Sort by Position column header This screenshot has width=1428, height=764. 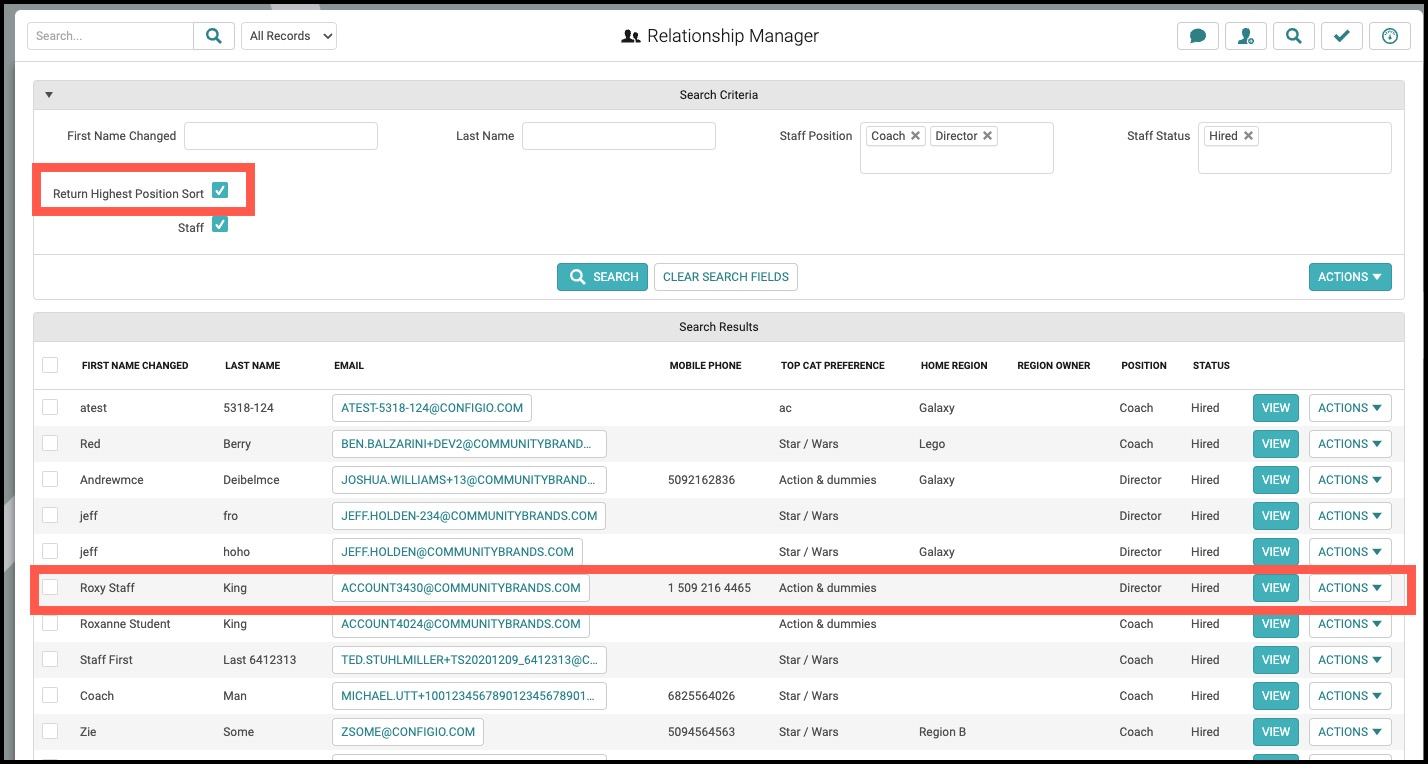pyautogui.click(x=1144, y=366)
